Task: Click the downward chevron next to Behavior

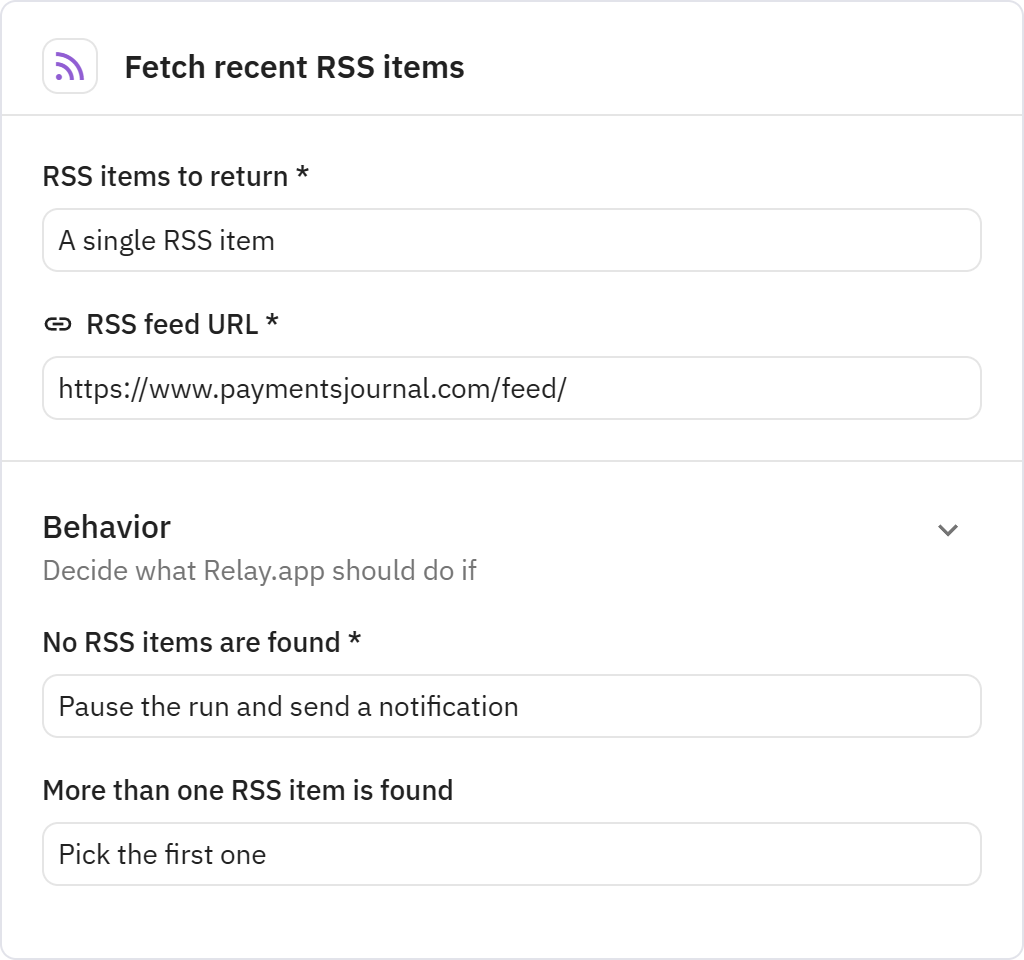Action: click(948, 528)
